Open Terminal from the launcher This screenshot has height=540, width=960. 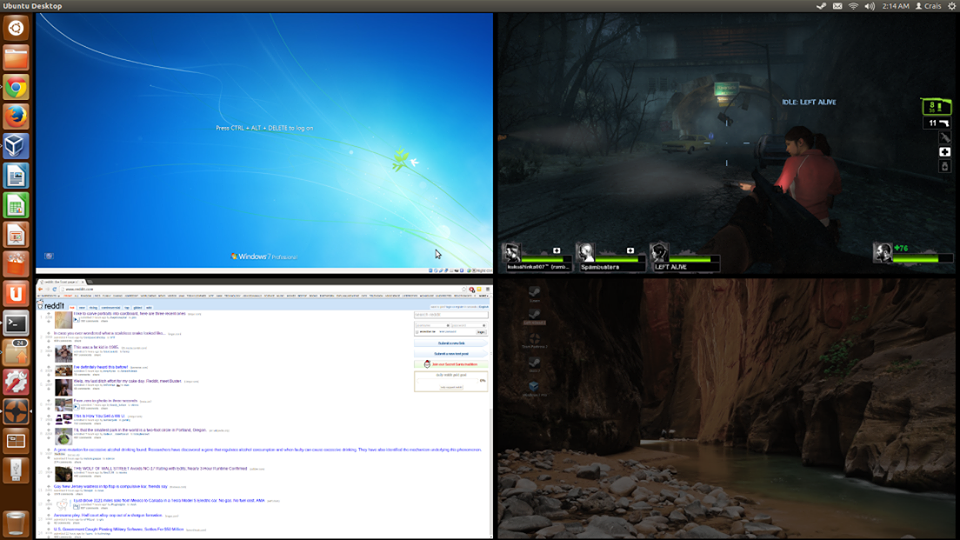(x=16, y=323)
